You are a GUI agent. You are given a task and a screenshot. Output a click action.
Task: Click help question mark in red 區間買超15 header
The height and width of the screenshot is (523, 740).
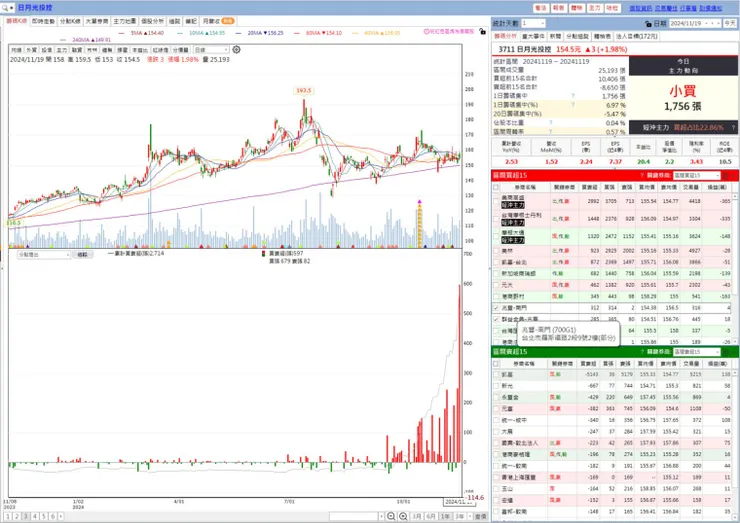click(642, 176)
